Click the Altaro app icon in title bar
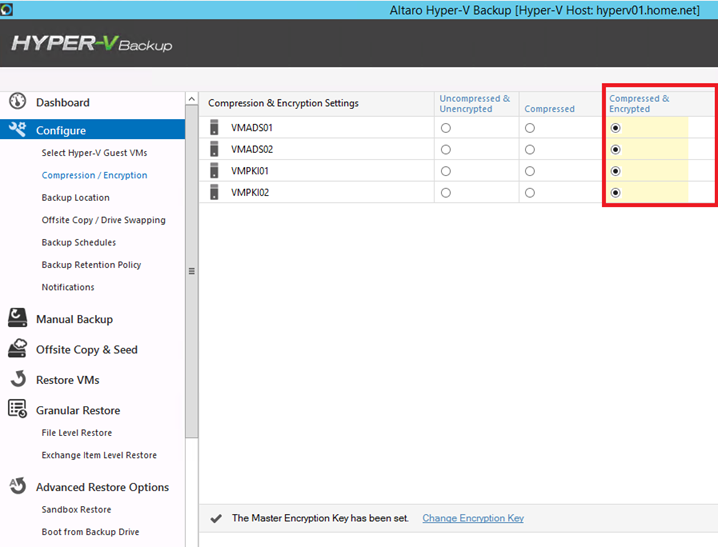Image resolution: width=718 pixels, height=547 pixels. [6, 10]
